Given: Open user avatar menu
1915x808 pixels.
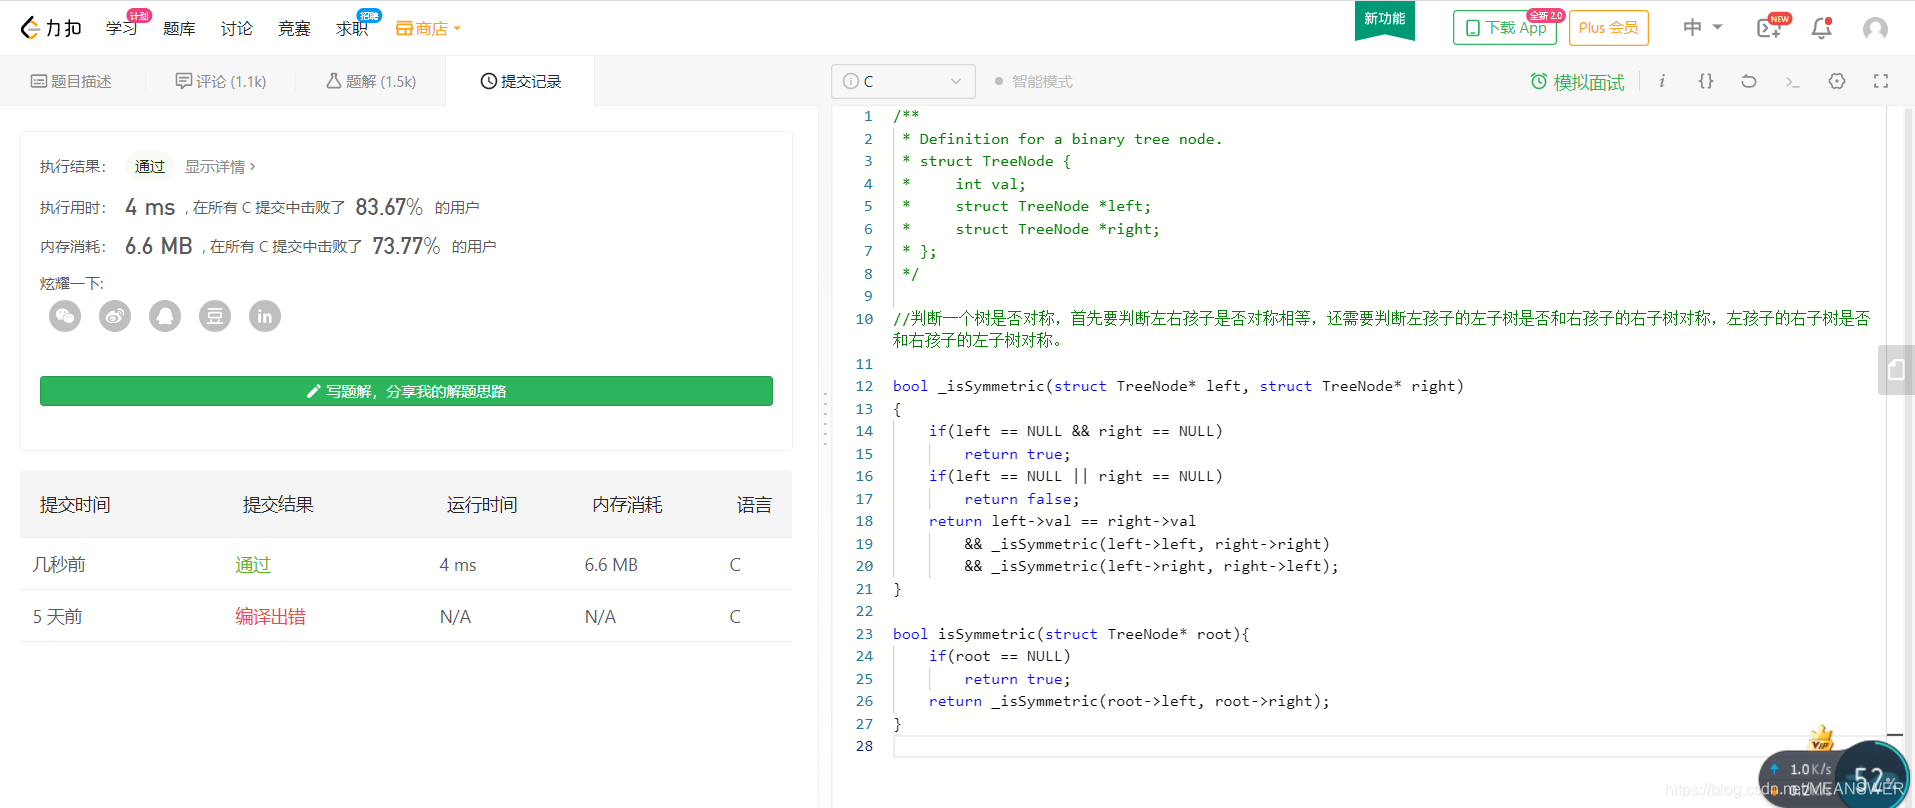Looking at the screenshot, I should pyautogui.click(x=1876, y=28).
